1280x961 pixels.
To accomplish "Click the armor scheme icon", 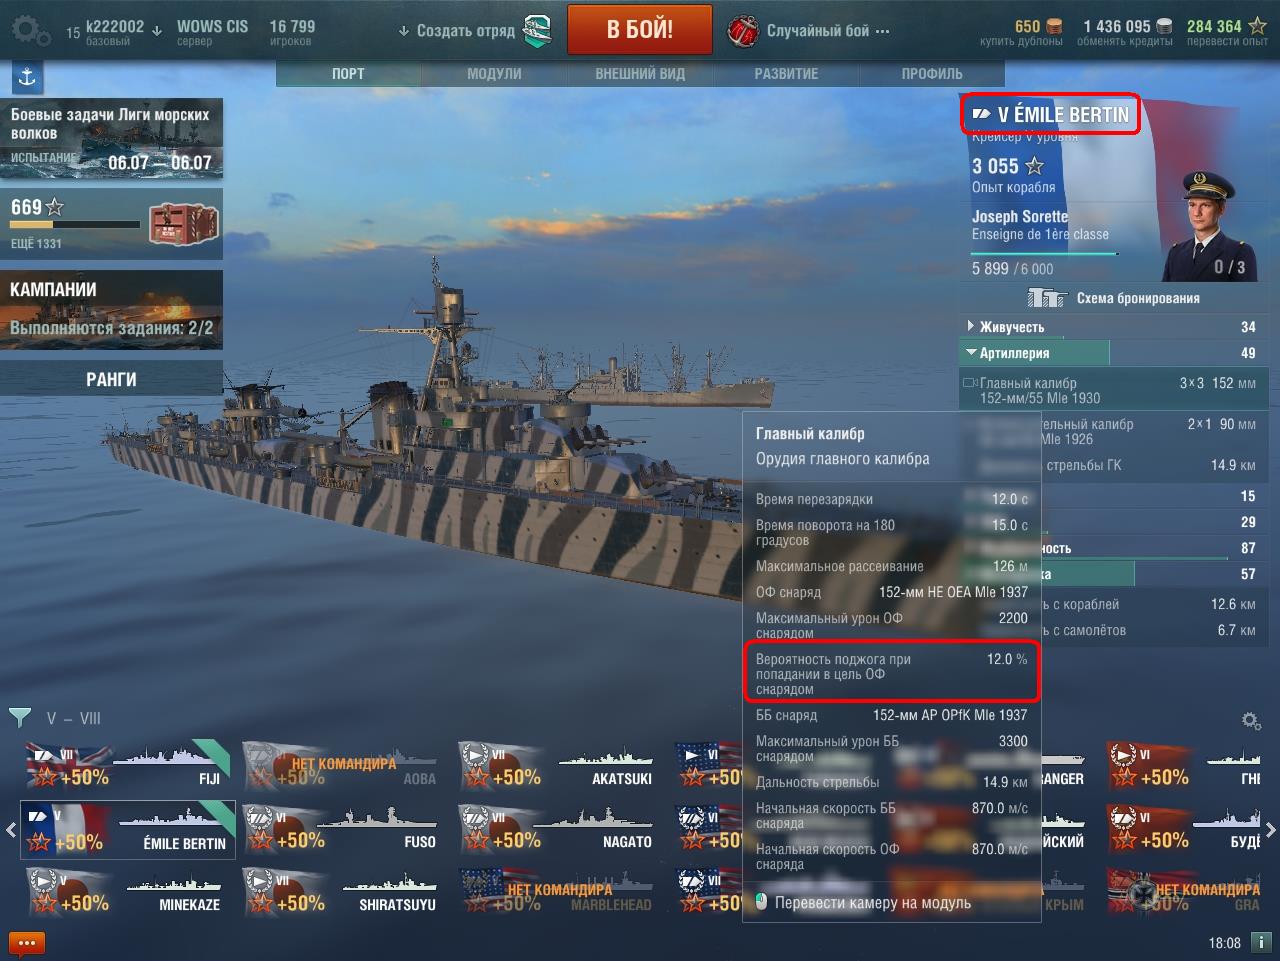I will pos(1047,298).
